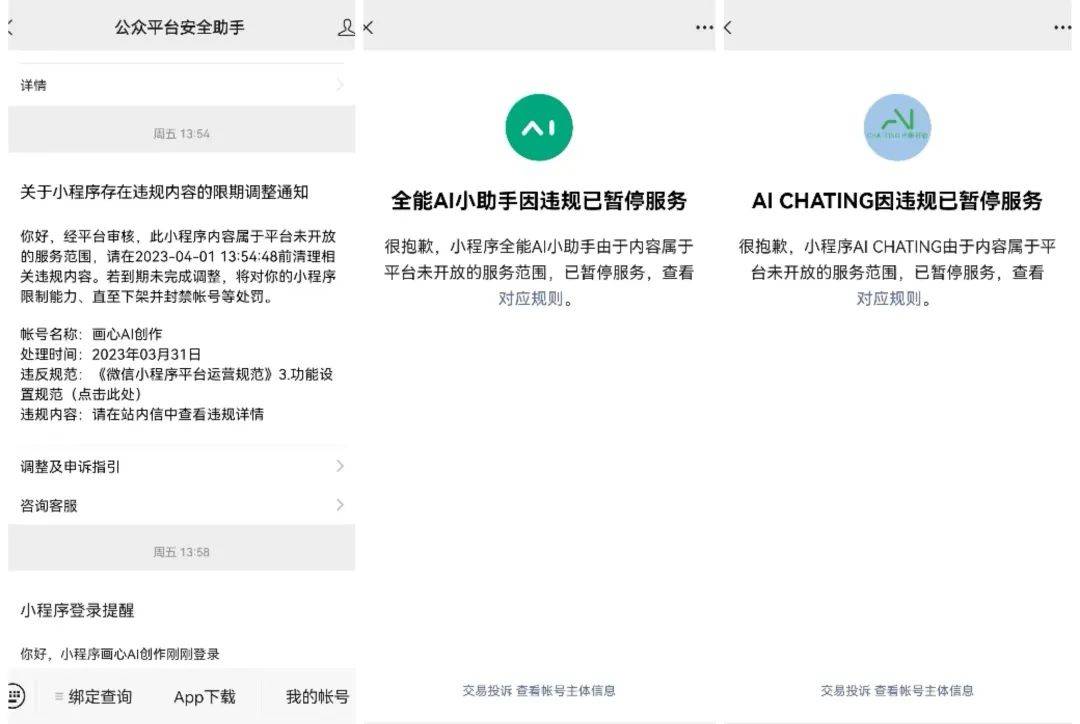Open 咨询客服
The image size is (1080, 724).
pos(182,505)
